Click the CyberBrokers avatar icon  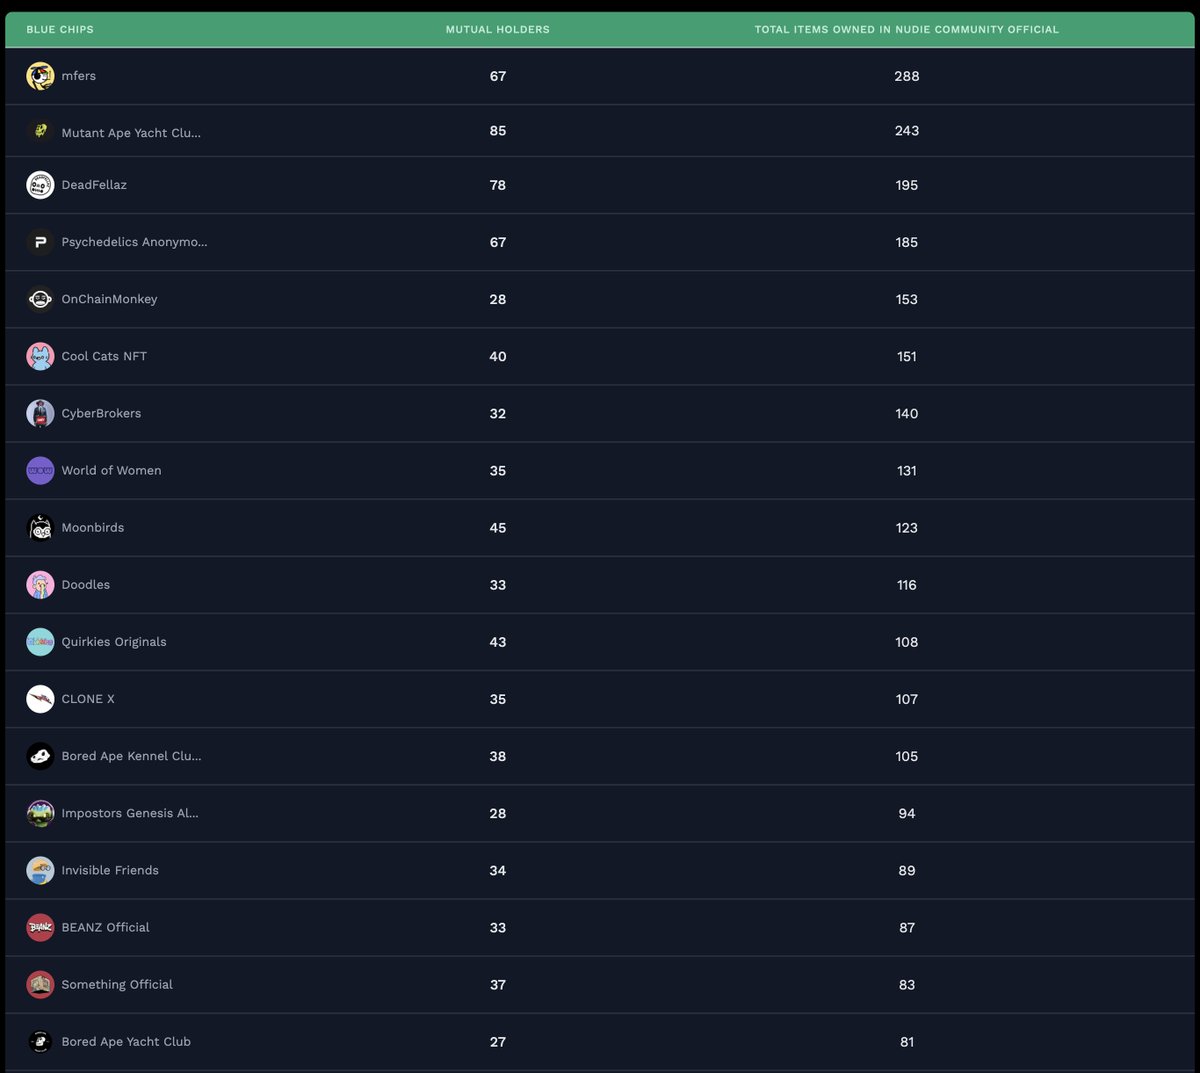(40, 413)
